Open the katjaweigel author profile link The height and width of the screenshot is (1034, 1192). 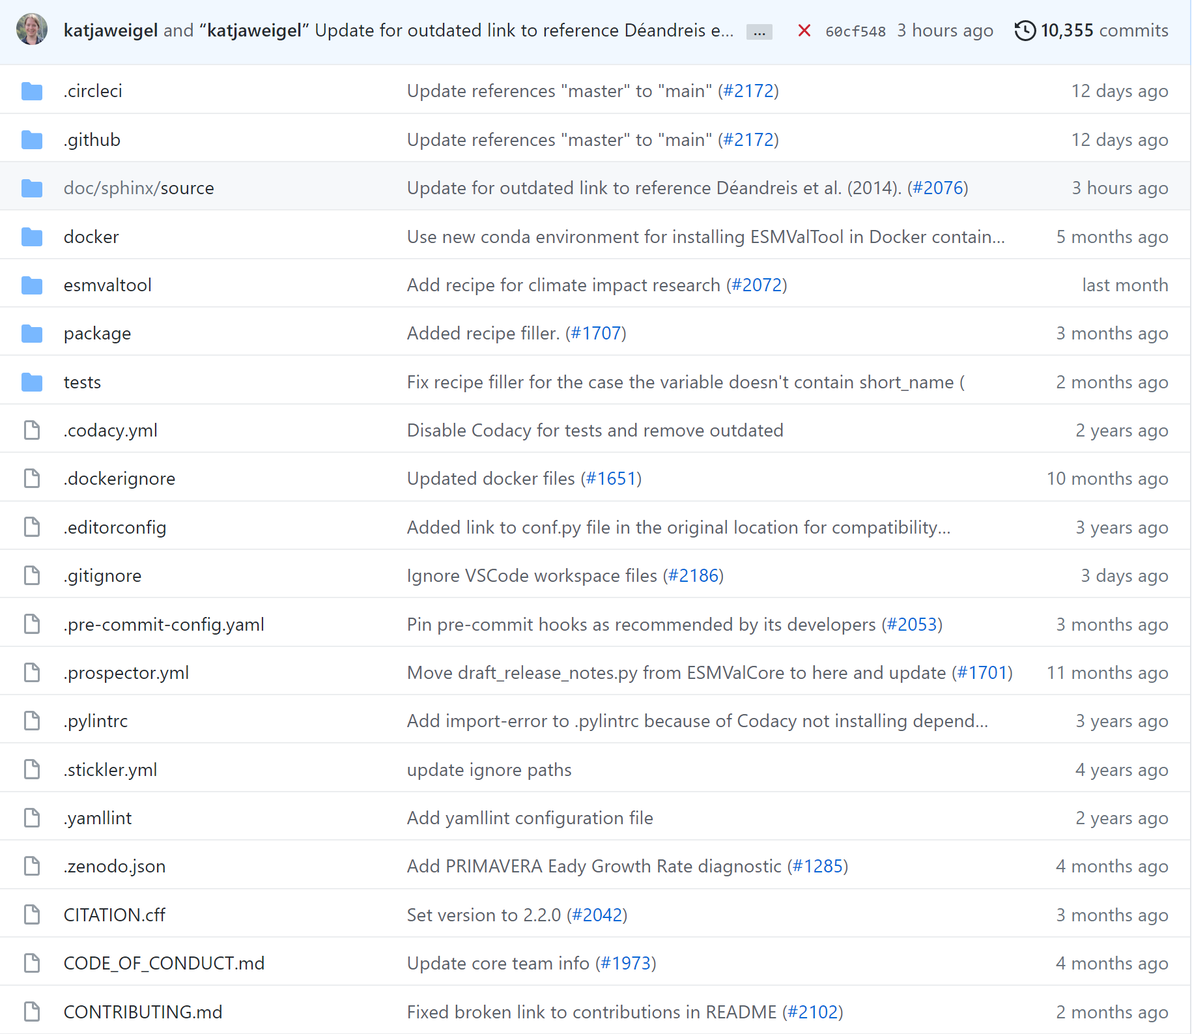click(110, 31)
